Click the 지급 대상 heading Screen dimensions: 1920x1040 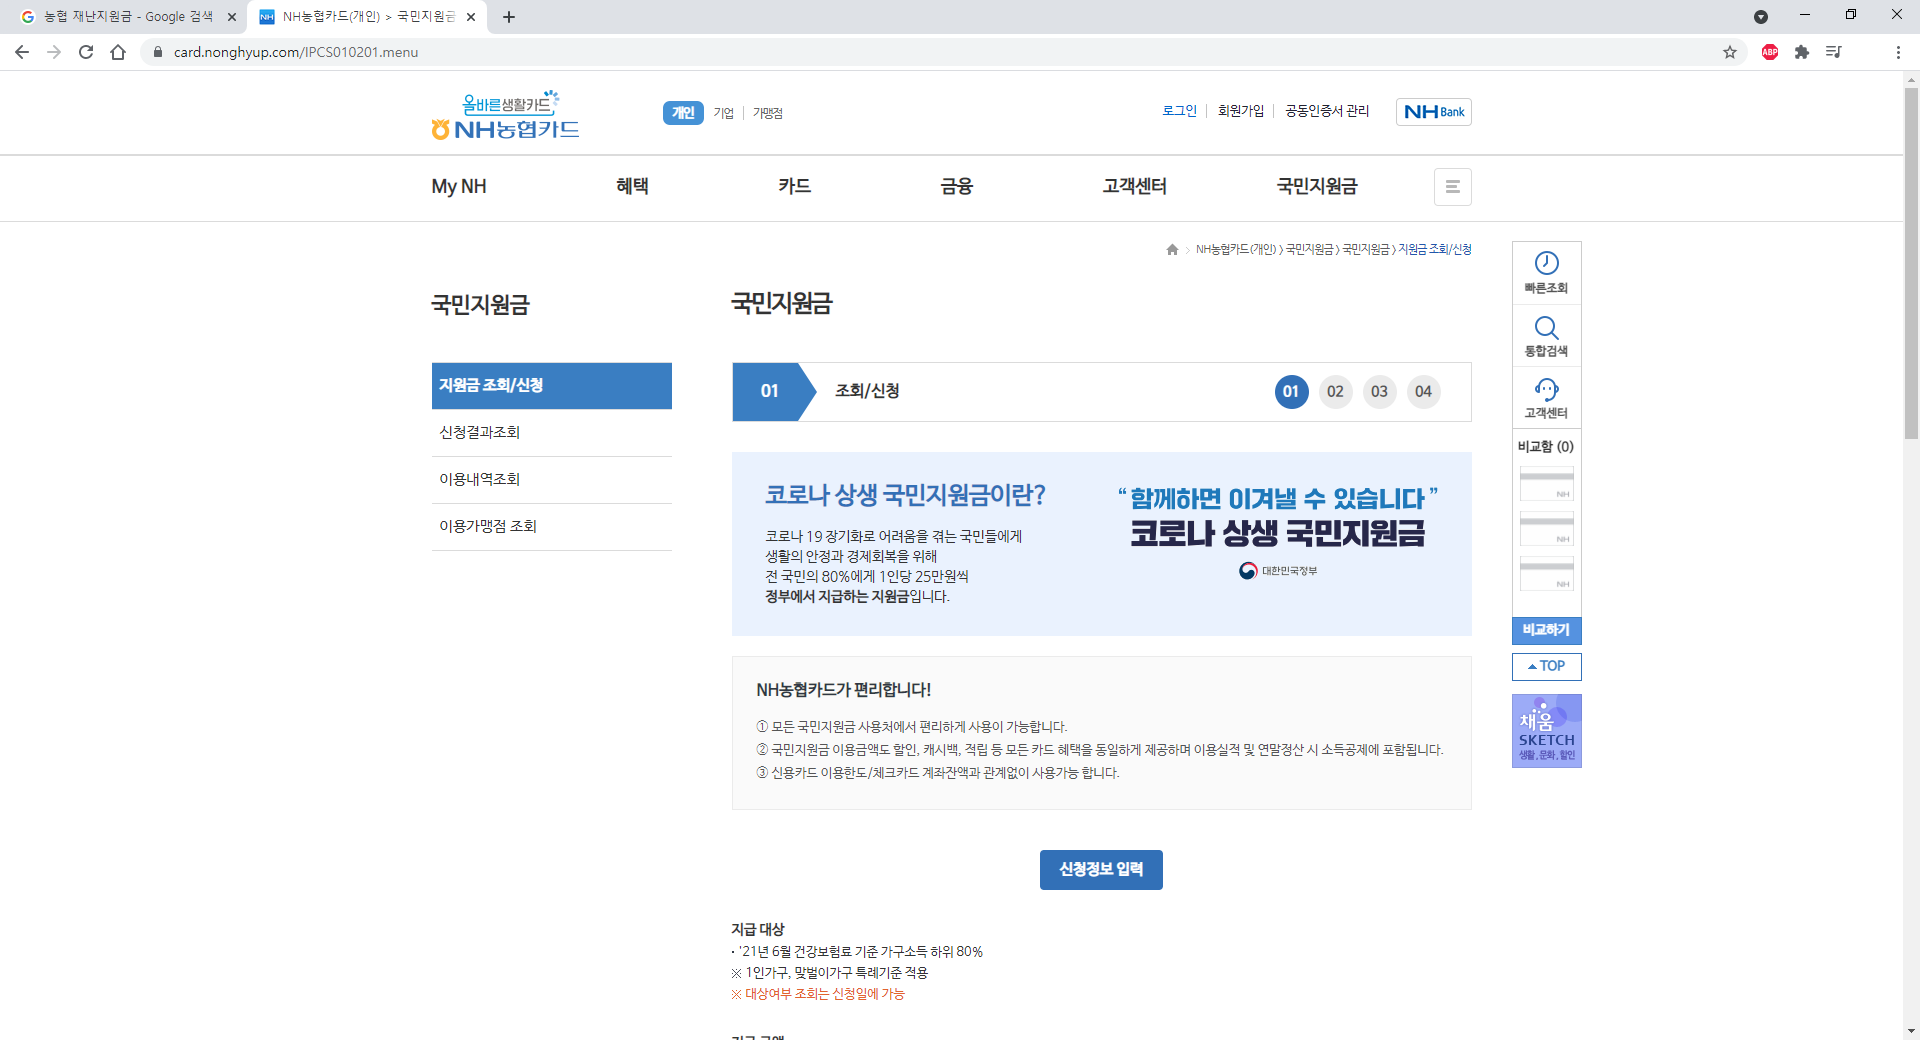758,929
